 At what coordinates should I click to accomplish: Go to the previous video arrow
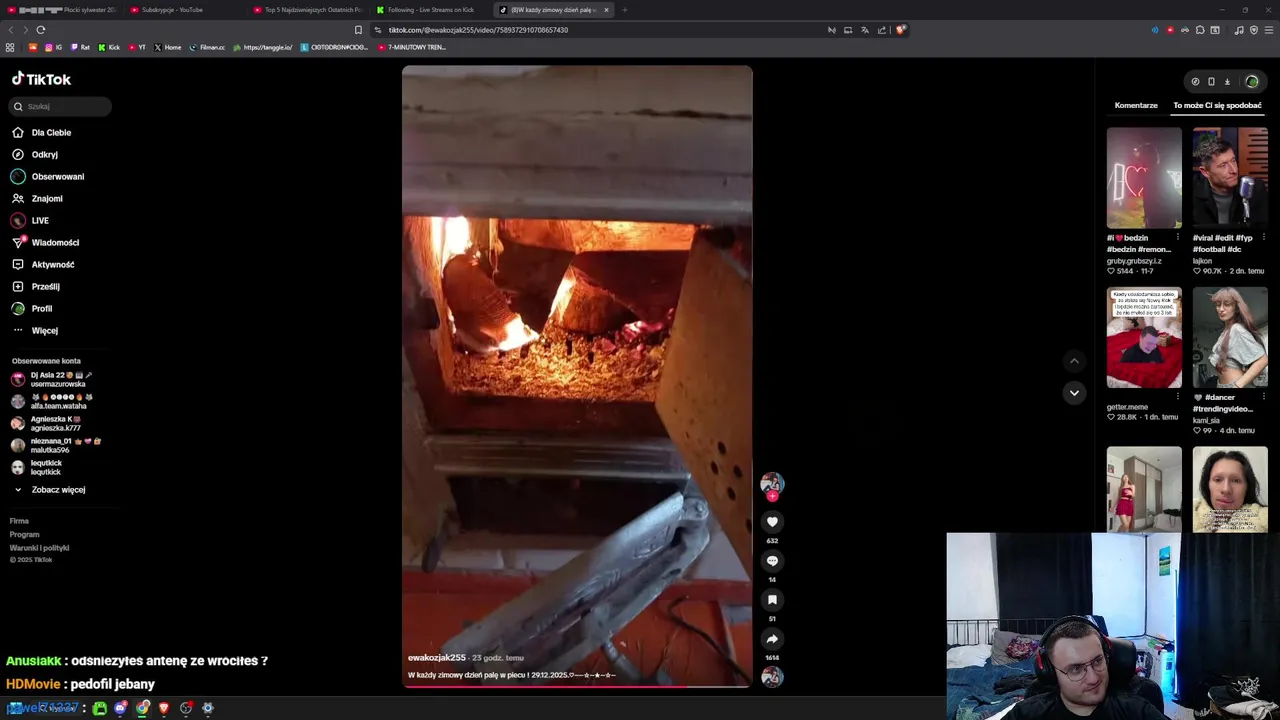(x=1074, y=361)
